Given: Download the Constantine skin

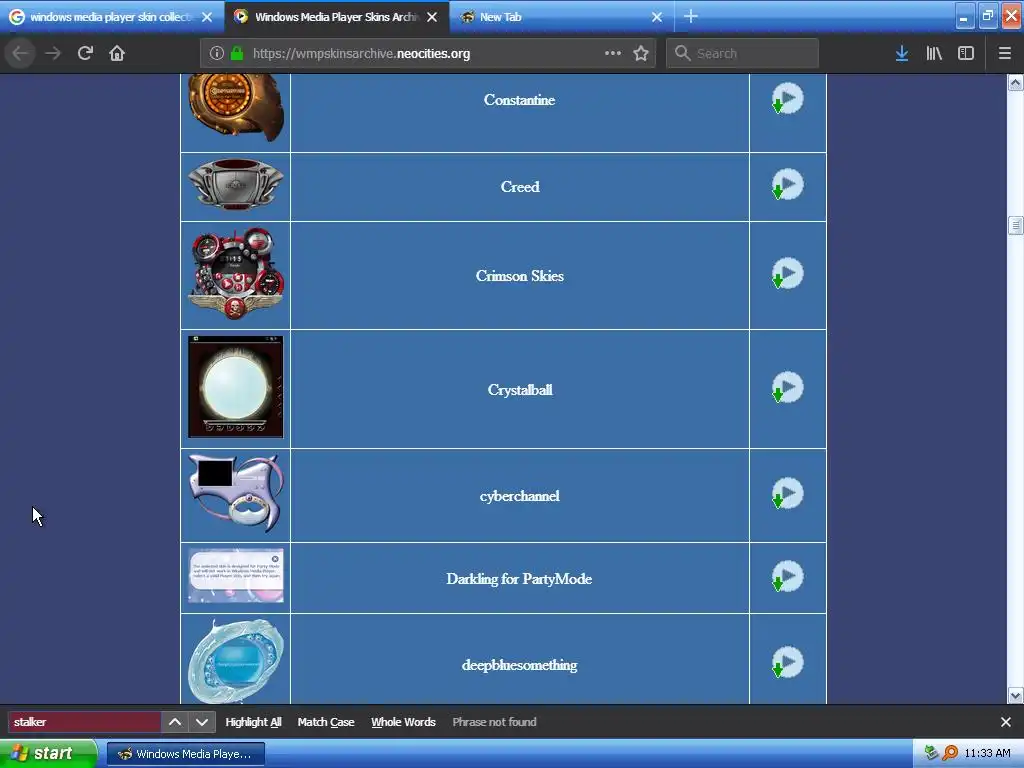Looking at the screenshot, I should tap(788, 99).
